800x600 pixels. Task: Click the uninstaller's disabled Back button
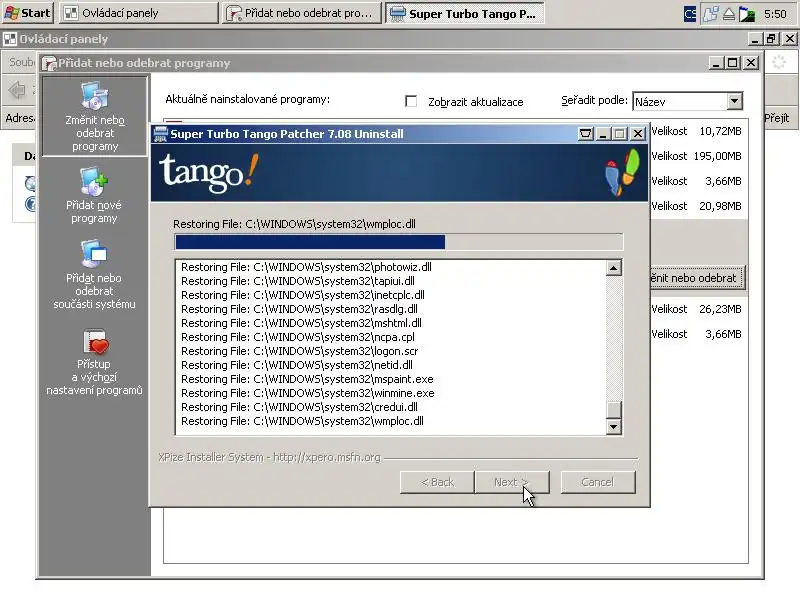coord(437,482)
